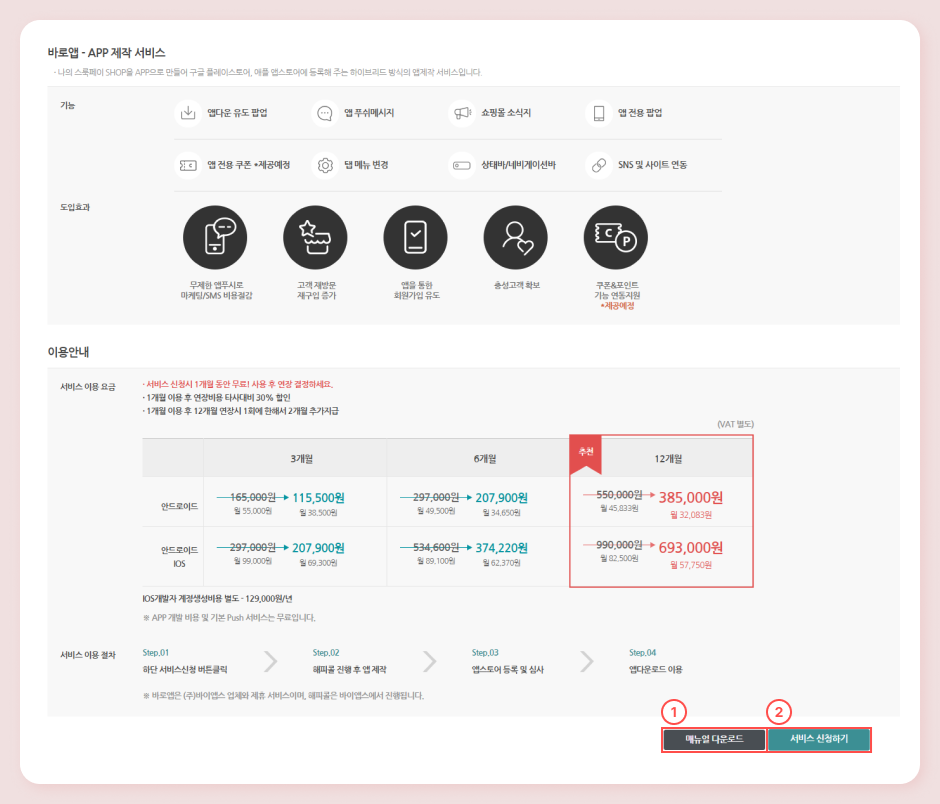Click the 매뉴얼 다운로드 button
Viewport: 940px width, 804px height.
click(x=714, y=740)
